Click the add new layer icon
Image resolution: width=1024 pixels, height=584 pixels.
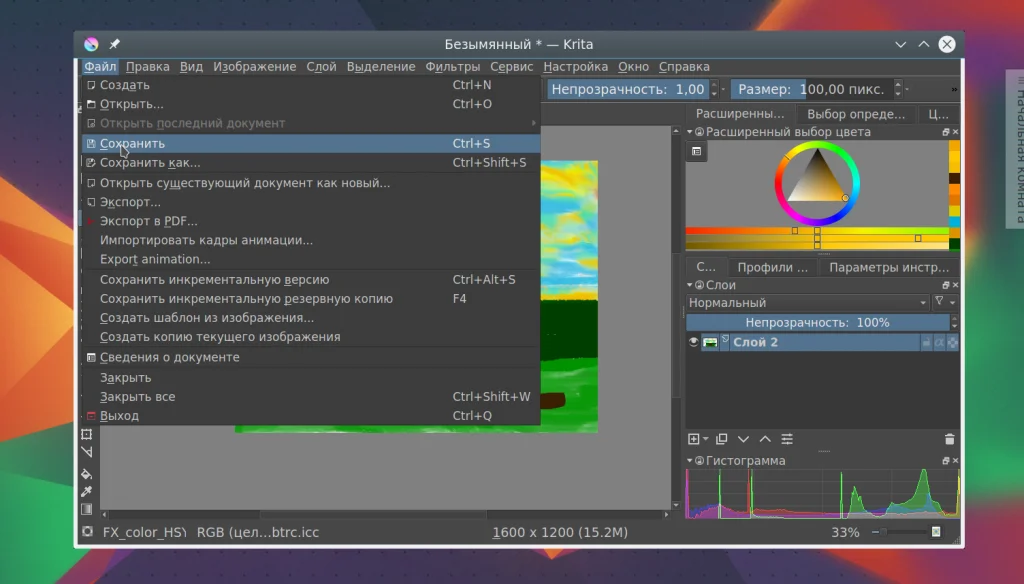coord(694,439)
